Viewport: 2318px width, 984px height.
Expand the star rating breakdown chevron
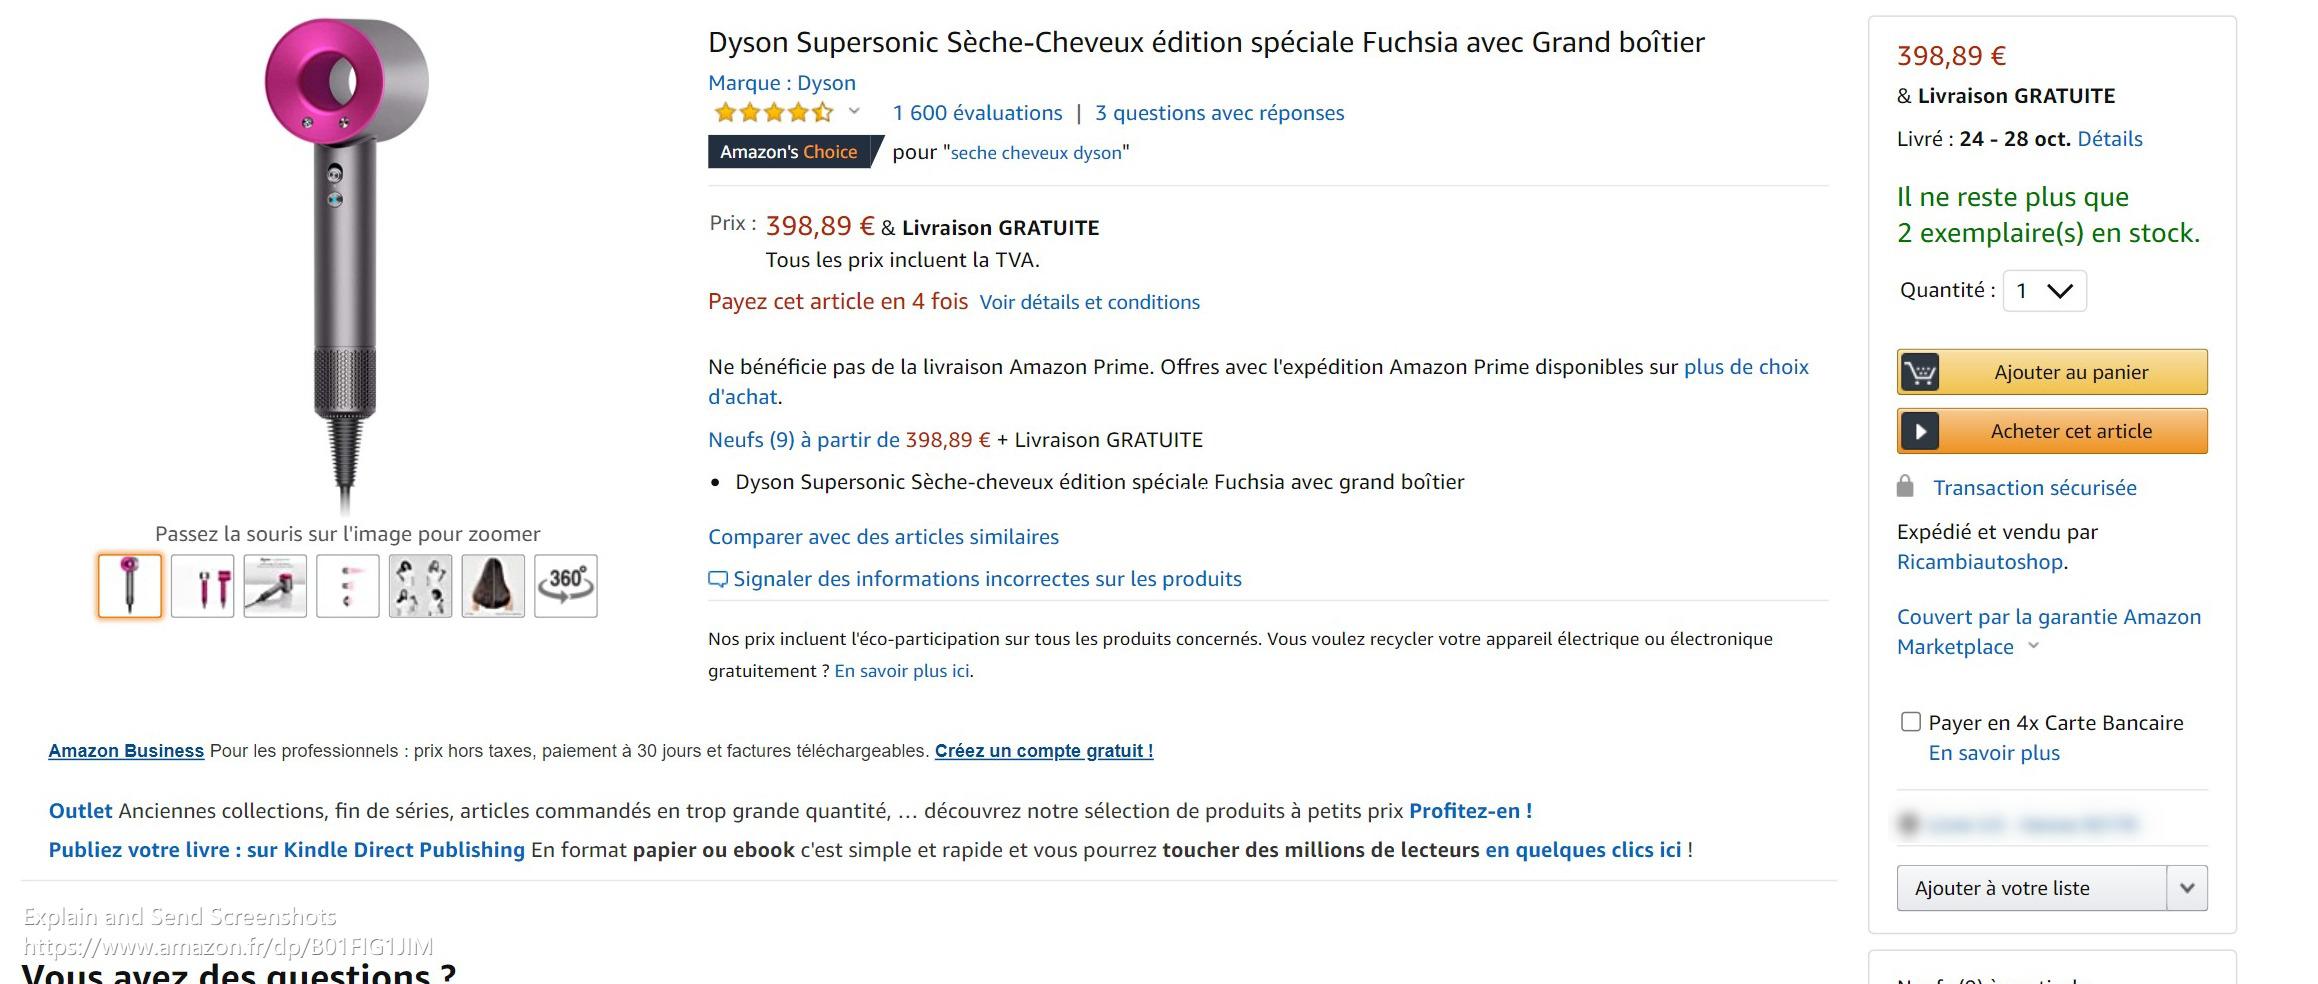pos(854,111)
